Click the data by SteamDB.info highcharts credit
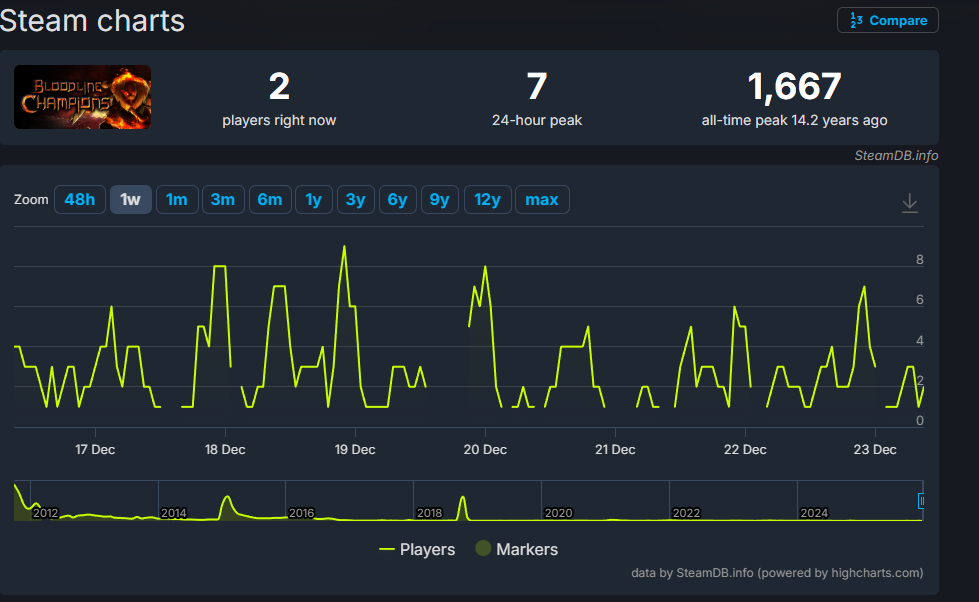The height and width of the screenshot is (602, 979). tap(777, 573)
